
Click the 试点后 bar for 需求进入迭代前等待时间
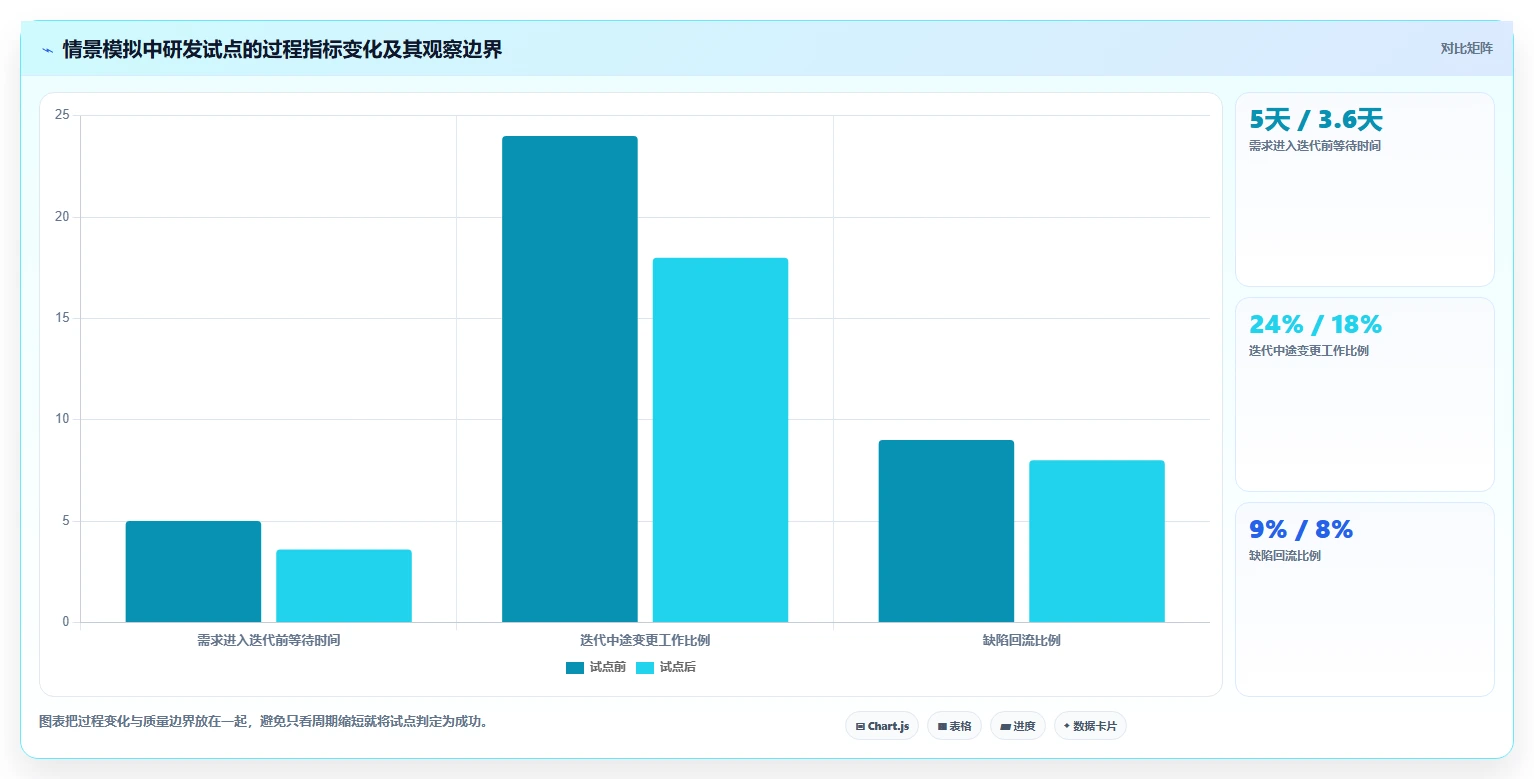coord(344,586)
